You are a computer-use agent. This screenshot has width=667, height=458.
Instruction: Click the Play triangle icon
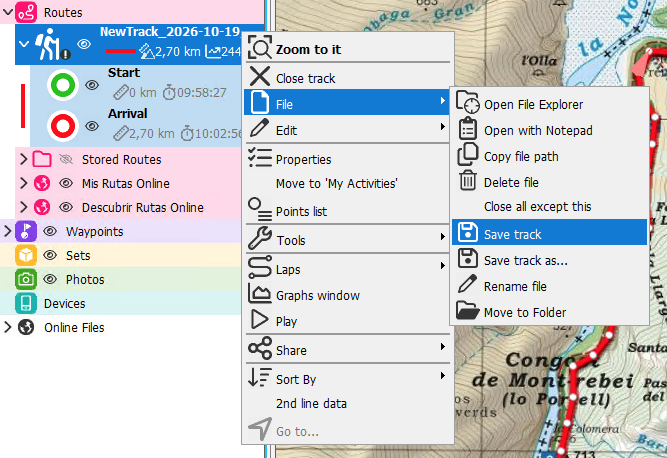pyautogui.click(x=259, y=319)
